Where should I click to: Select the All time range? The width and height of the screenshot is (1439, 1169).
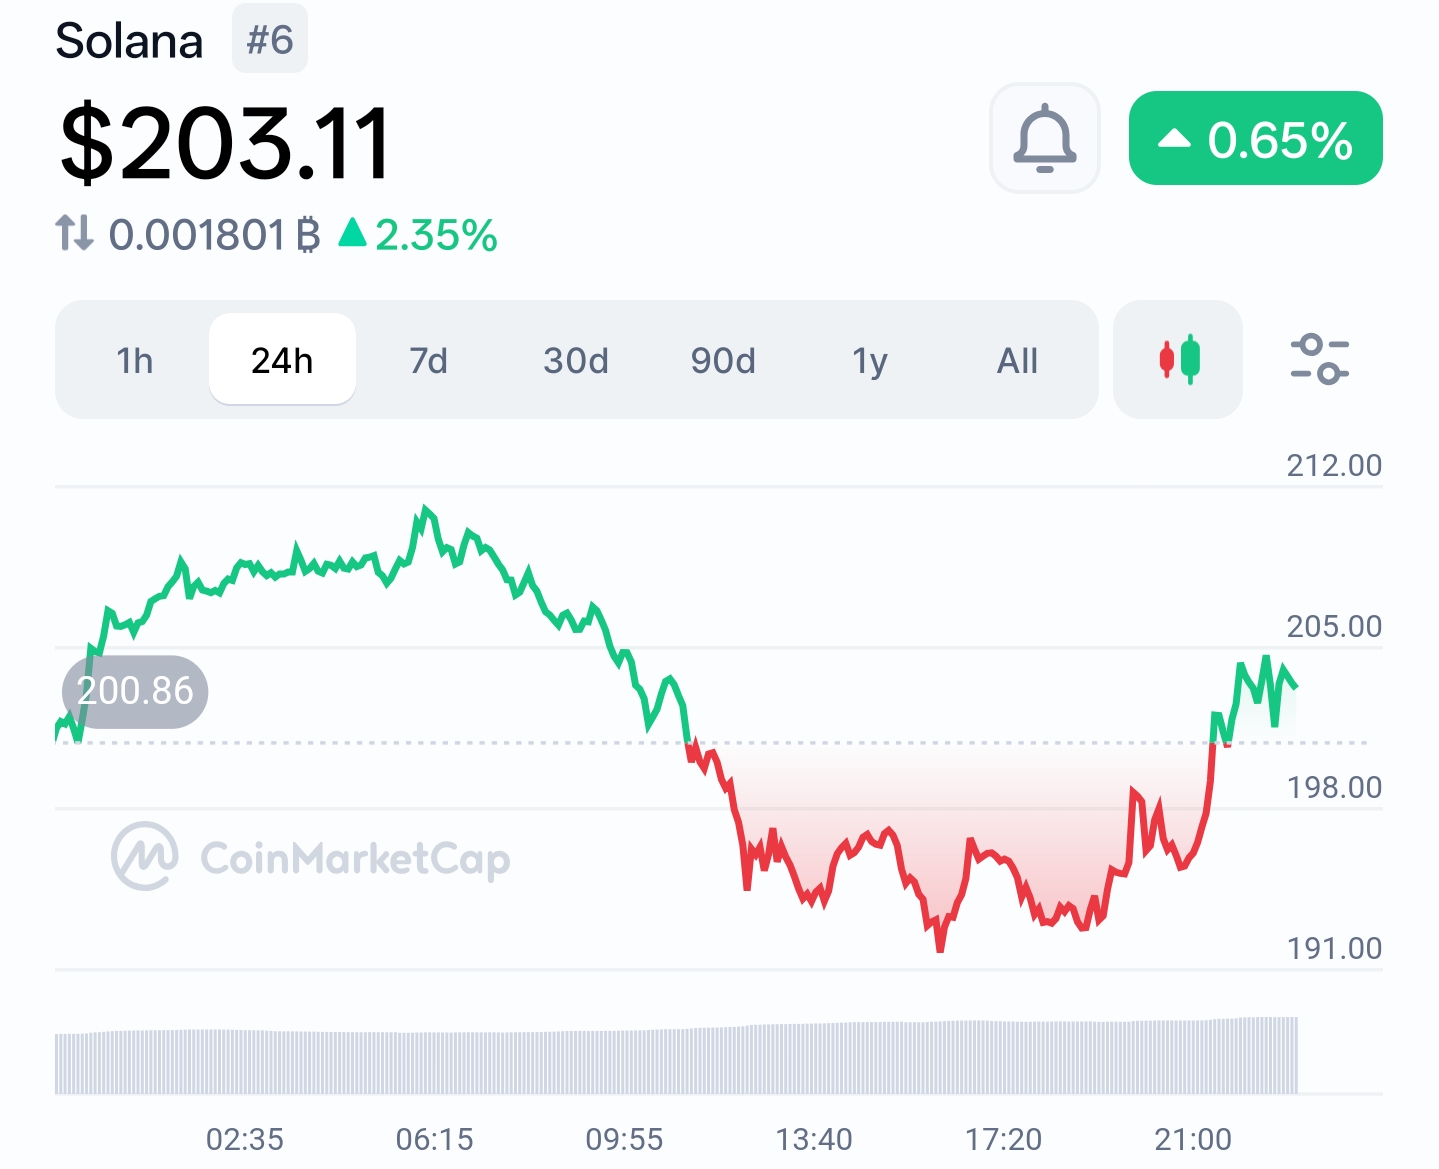pos(1017,359)
